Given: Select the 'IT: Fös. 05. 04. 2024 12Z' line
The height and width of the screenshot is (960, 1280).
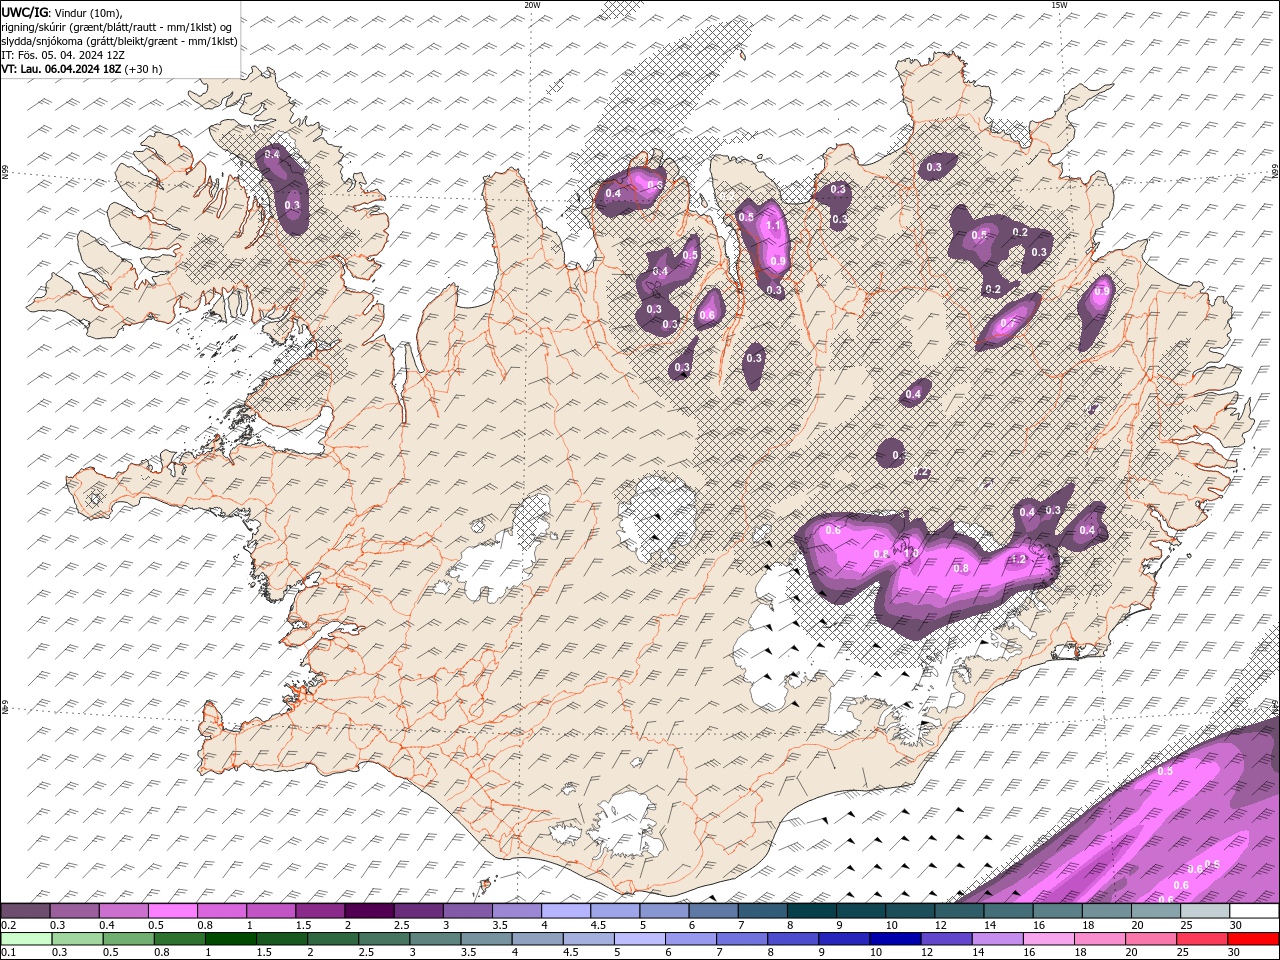Looking at the screenshot, I should point(63,55).
